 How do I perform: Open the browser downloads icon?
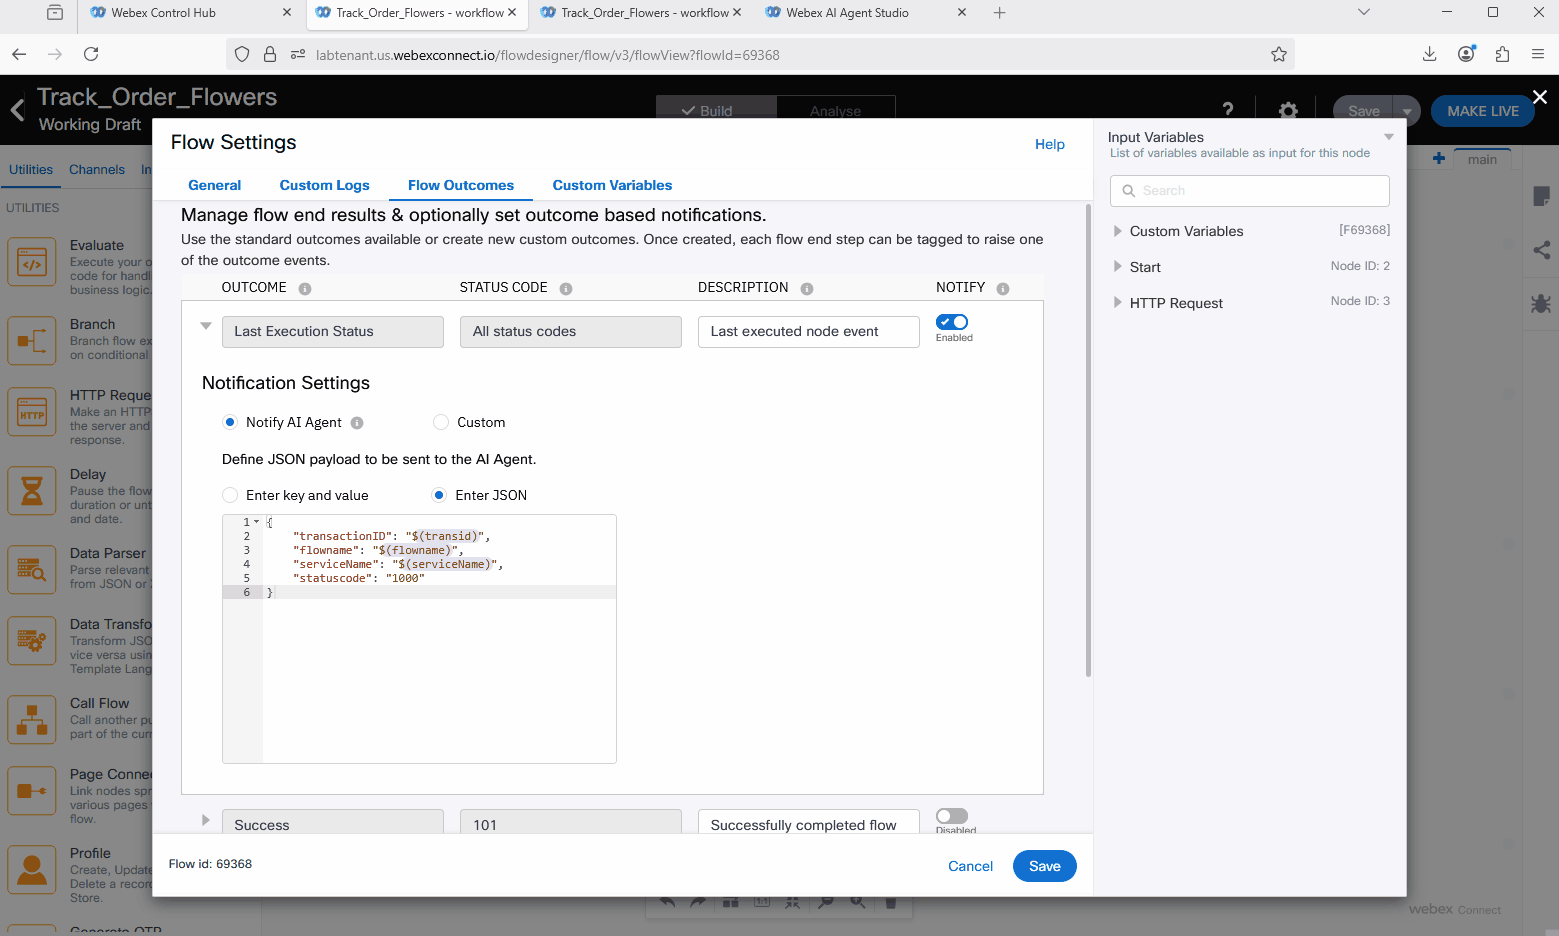point(1429,55)
